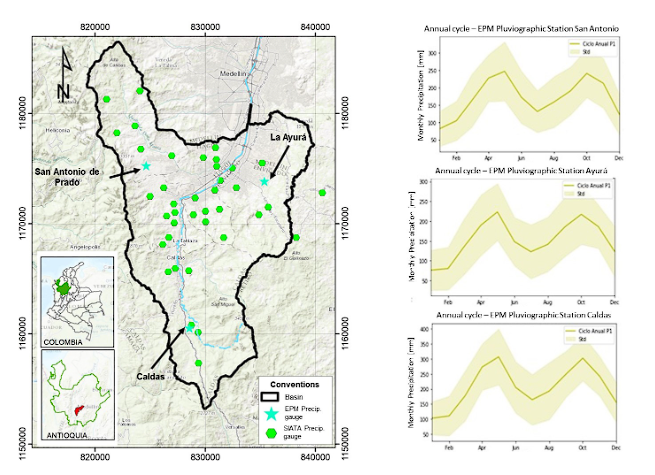This screenshot has width=655, height=475.
Task: Click the cyan star gauge near Caldas
Action: point(190,326)
